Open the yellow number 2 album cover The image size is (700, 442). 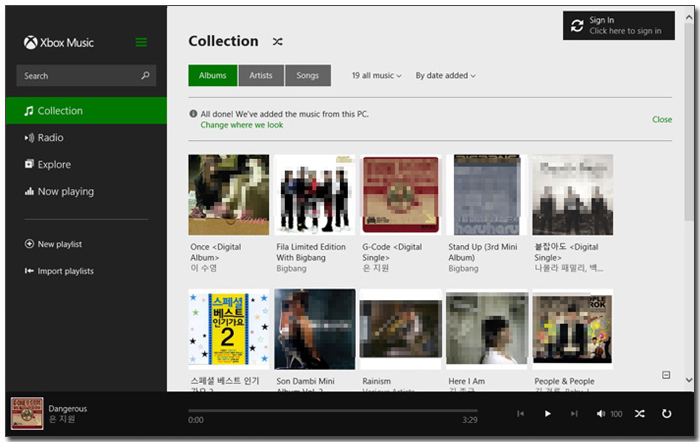tap(229, 329)
